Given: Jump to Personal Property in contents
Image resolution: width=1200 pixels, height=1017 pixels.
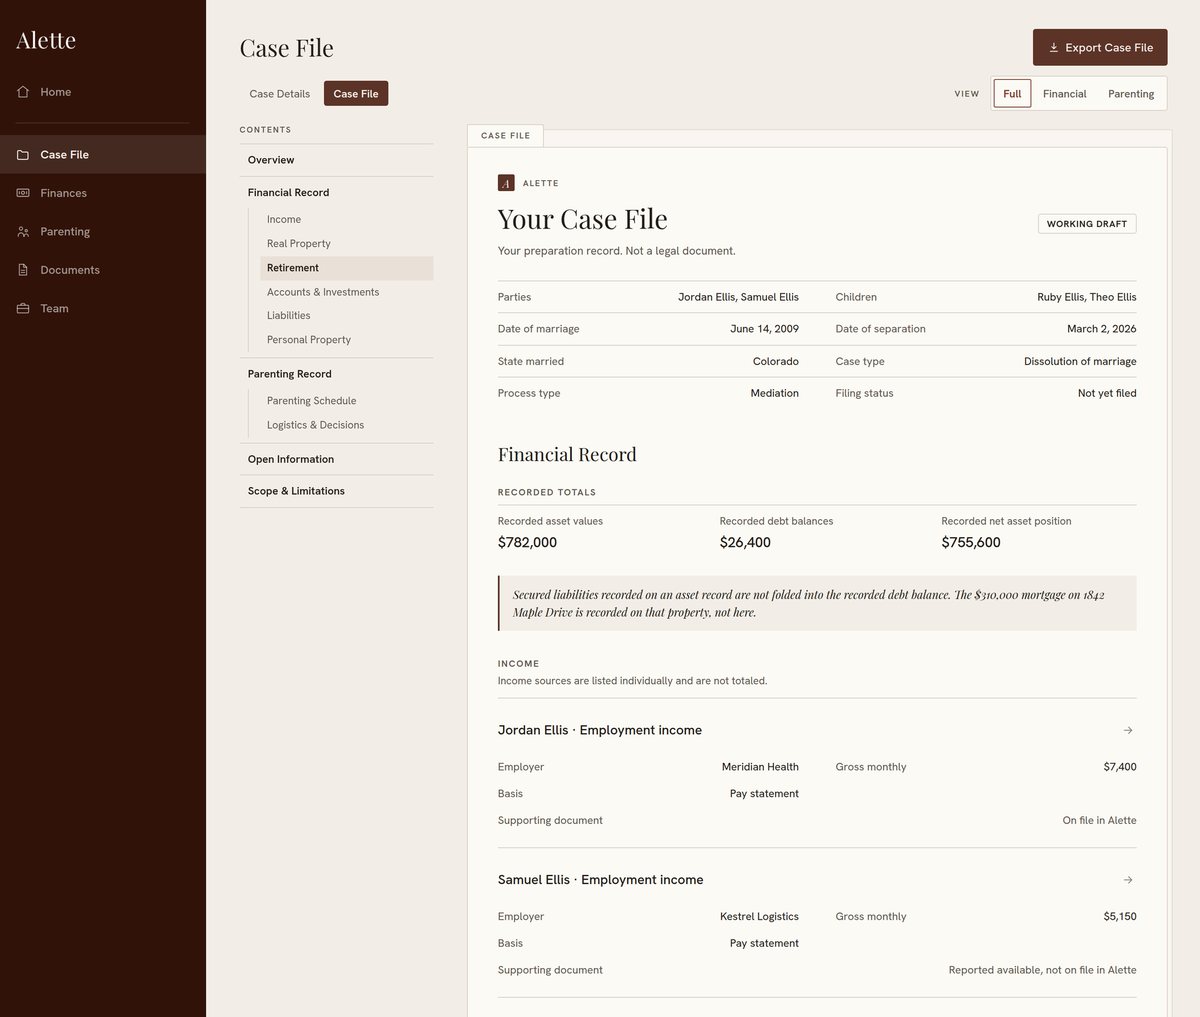Looking at the screenshot, I should [346, 340].
